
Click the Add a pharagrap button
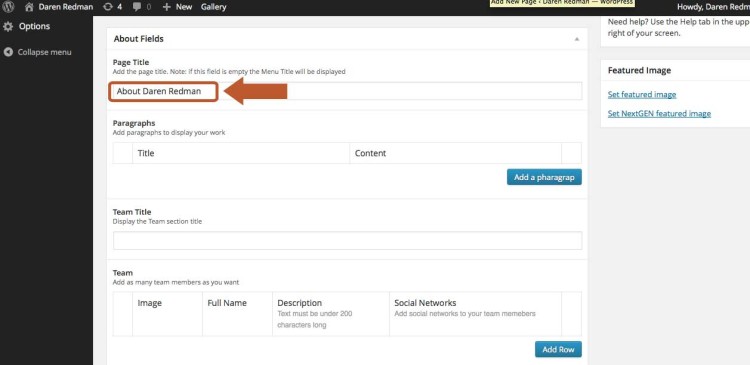click(x=544, y=177)
